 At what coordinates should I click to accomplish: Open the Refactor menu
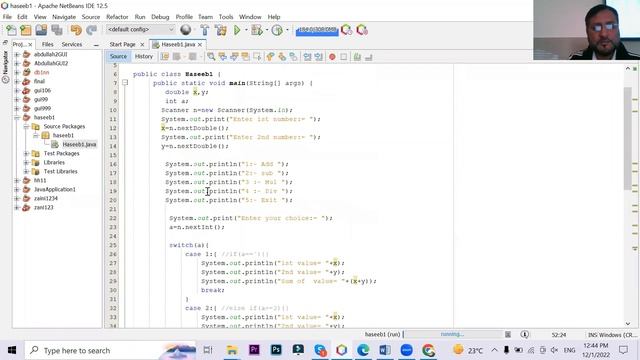click(x=117, y=17)
